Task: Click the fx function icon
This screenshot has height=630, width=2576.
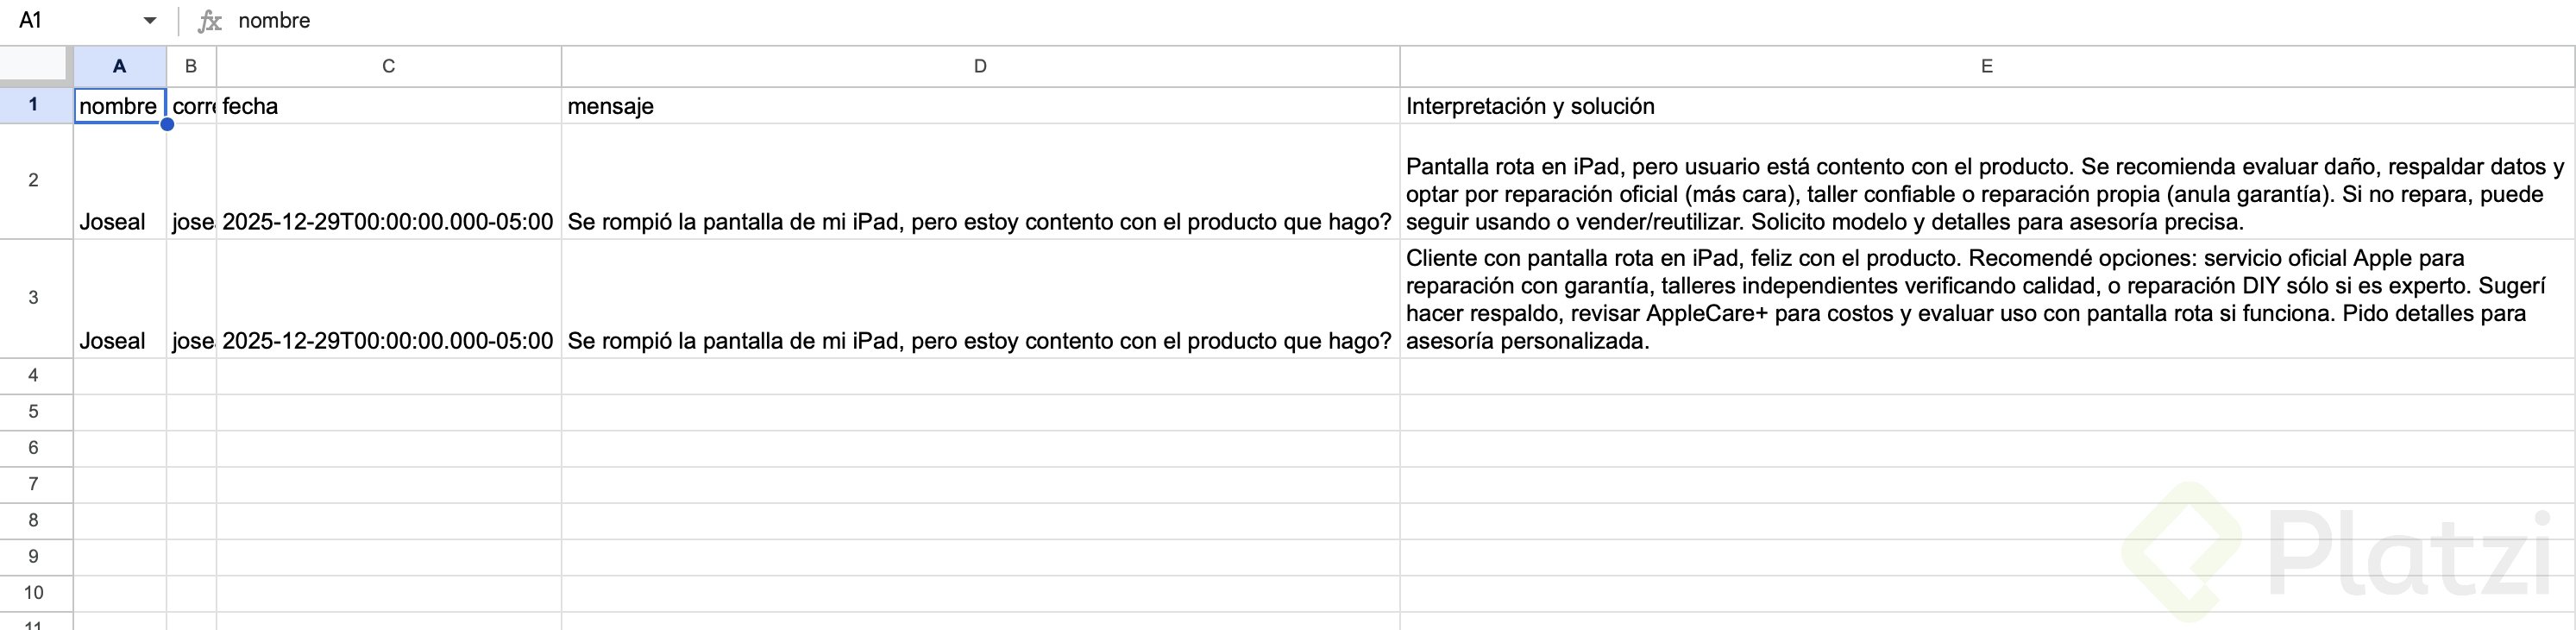Action: tap(209, 21)
